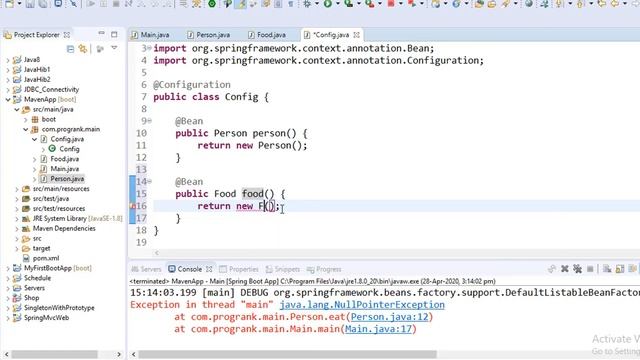
Task: Toggle Scroll Lock in Console toolbar
Action: pos(620,269)
